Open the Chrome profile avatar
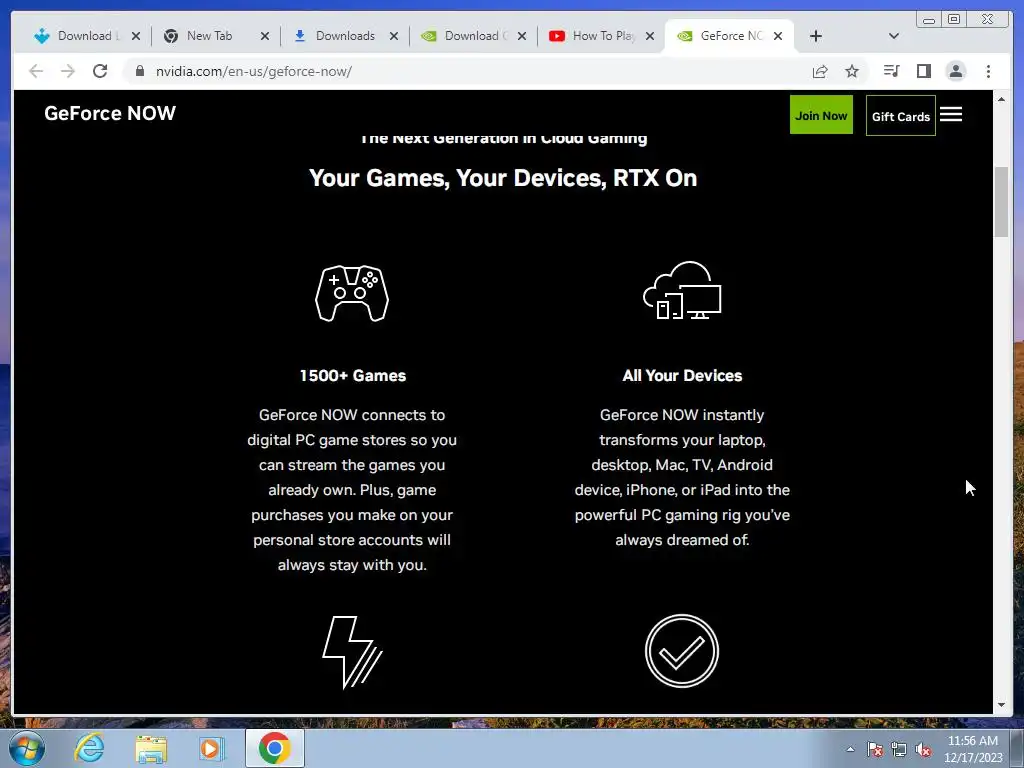Screen dimensions: 1024x768 click(955, 71)
